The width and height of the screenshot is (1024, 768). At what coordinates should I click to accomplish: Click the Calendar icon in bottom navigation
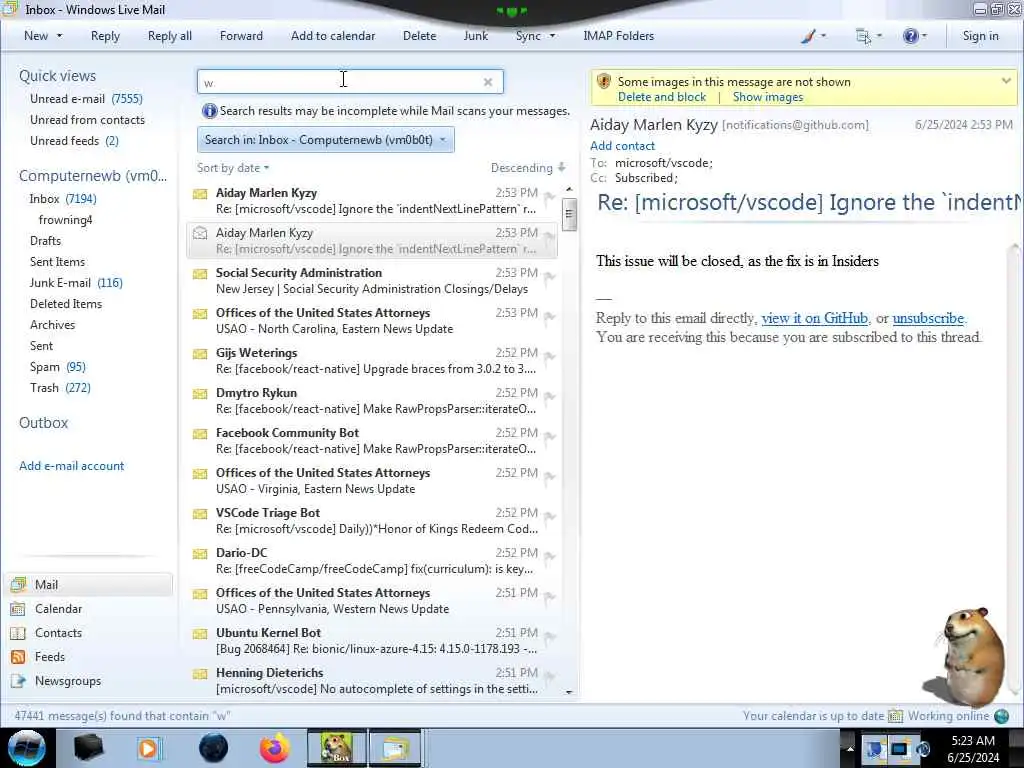coord(18,609)
